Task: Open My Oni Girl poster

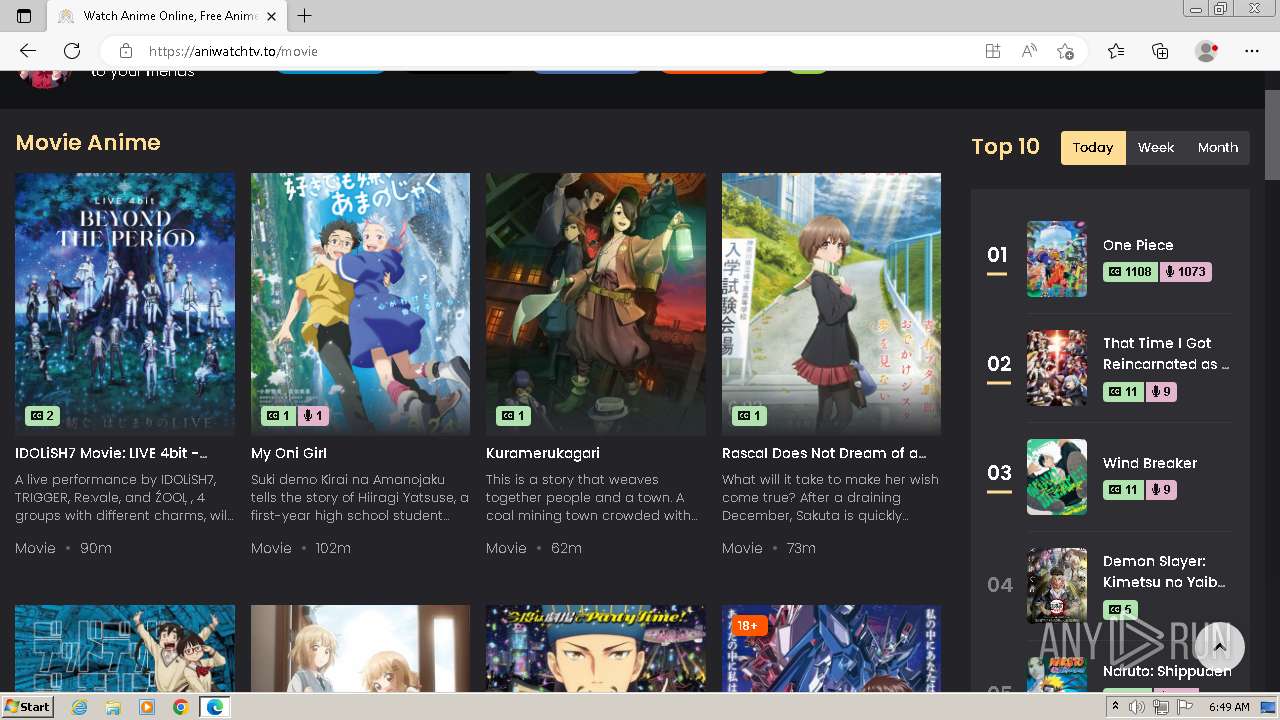Action: [x=360, y=304]
